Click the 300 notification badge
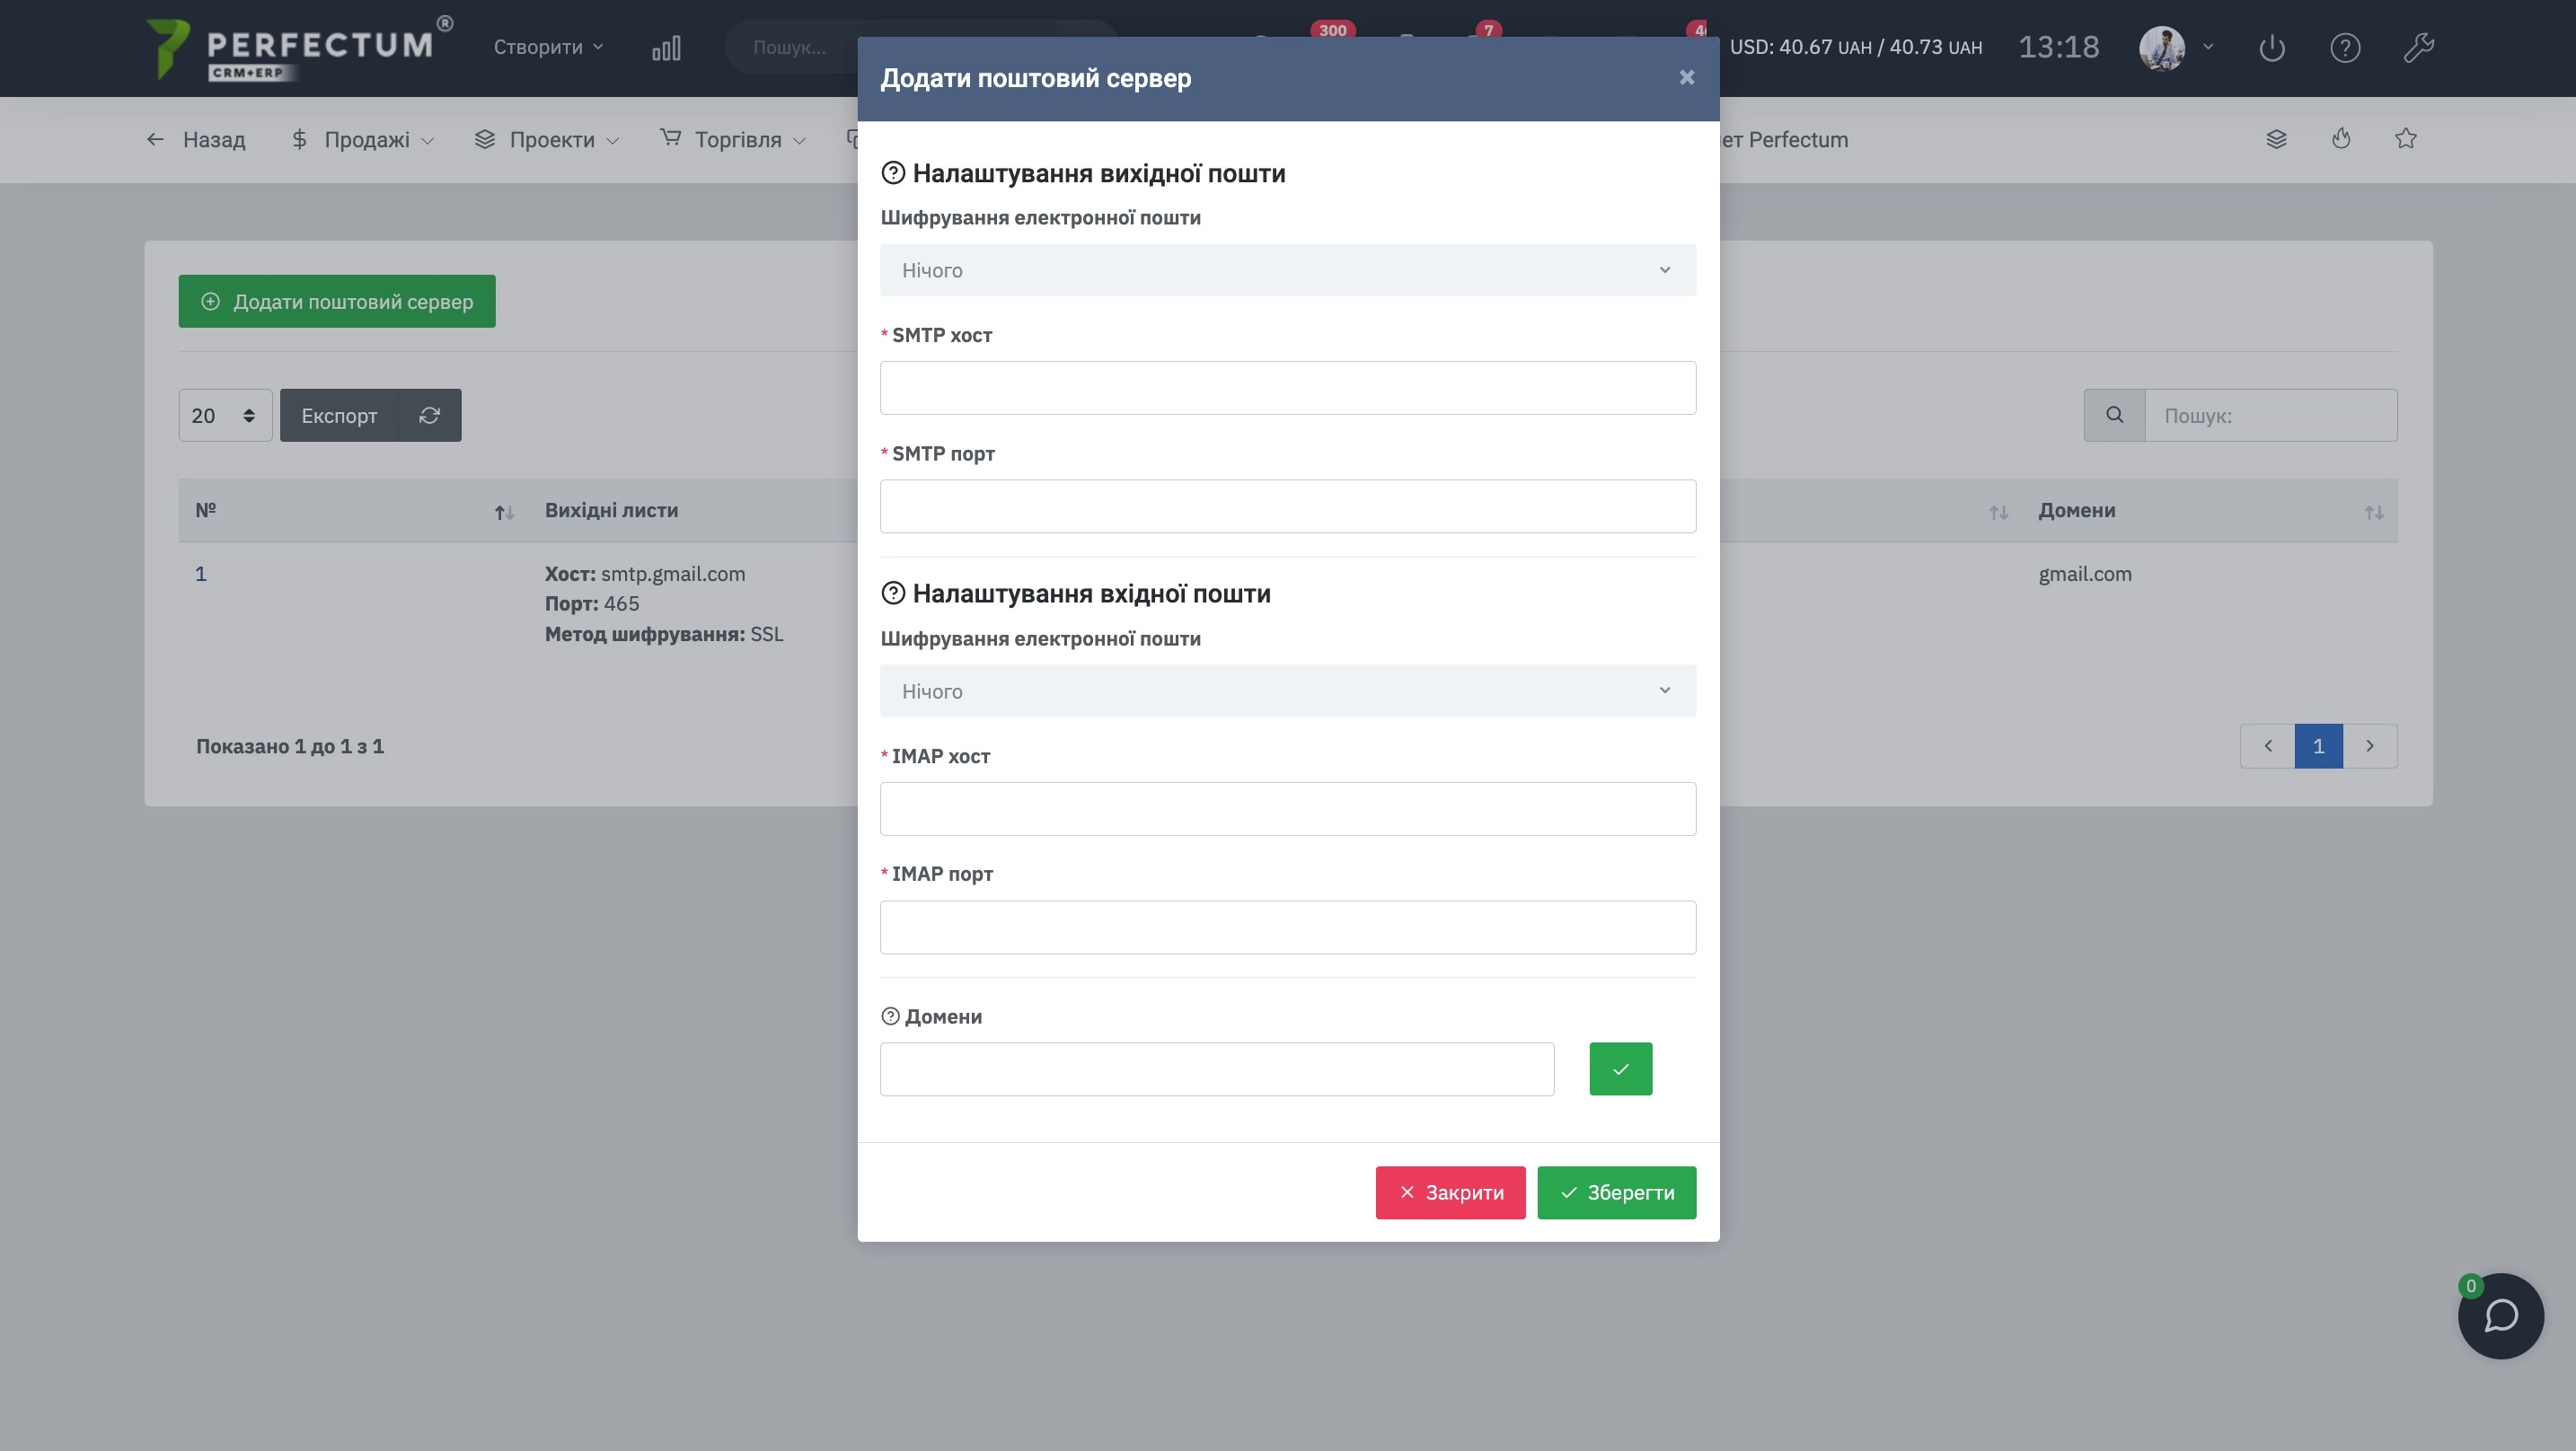 tap(1332, 30)
